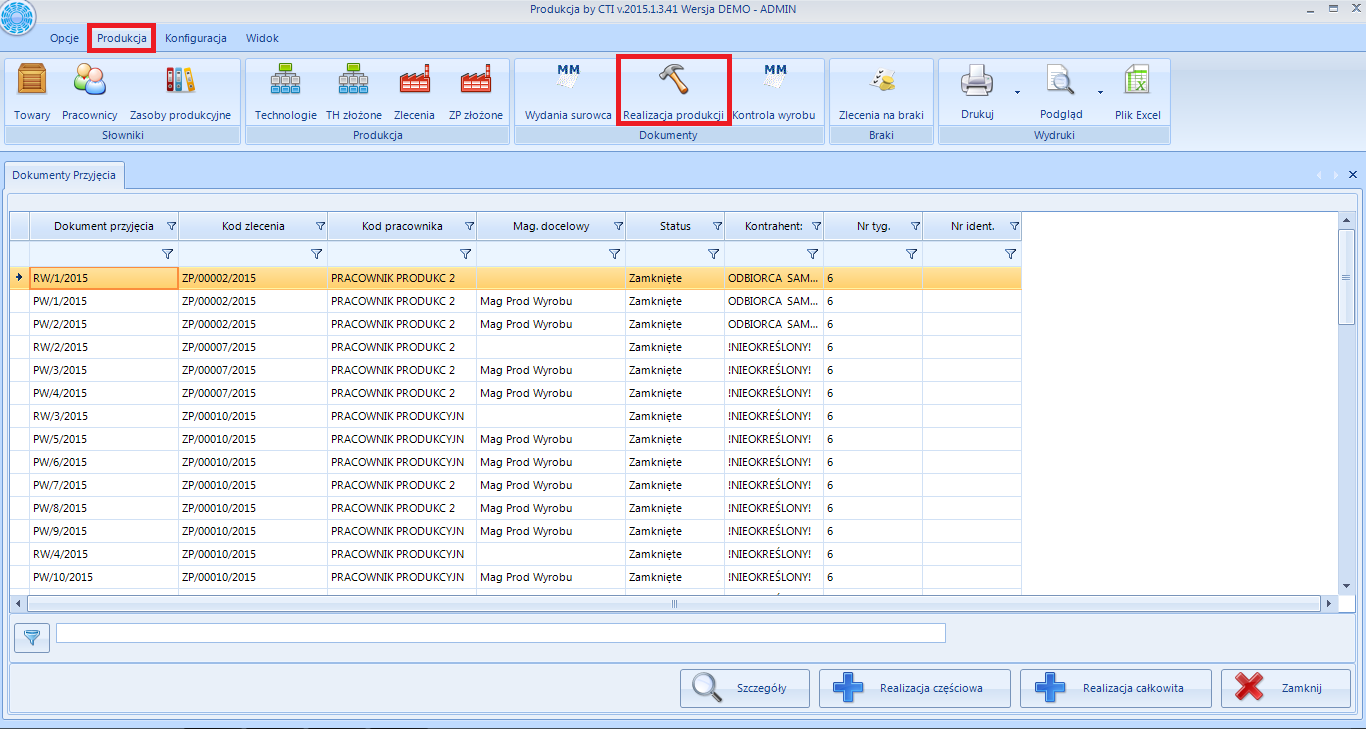Open filter on Kod zlecenia column header
This screenshot has width=1366, height=729.
pyautogui.click(x=320, y=226)
